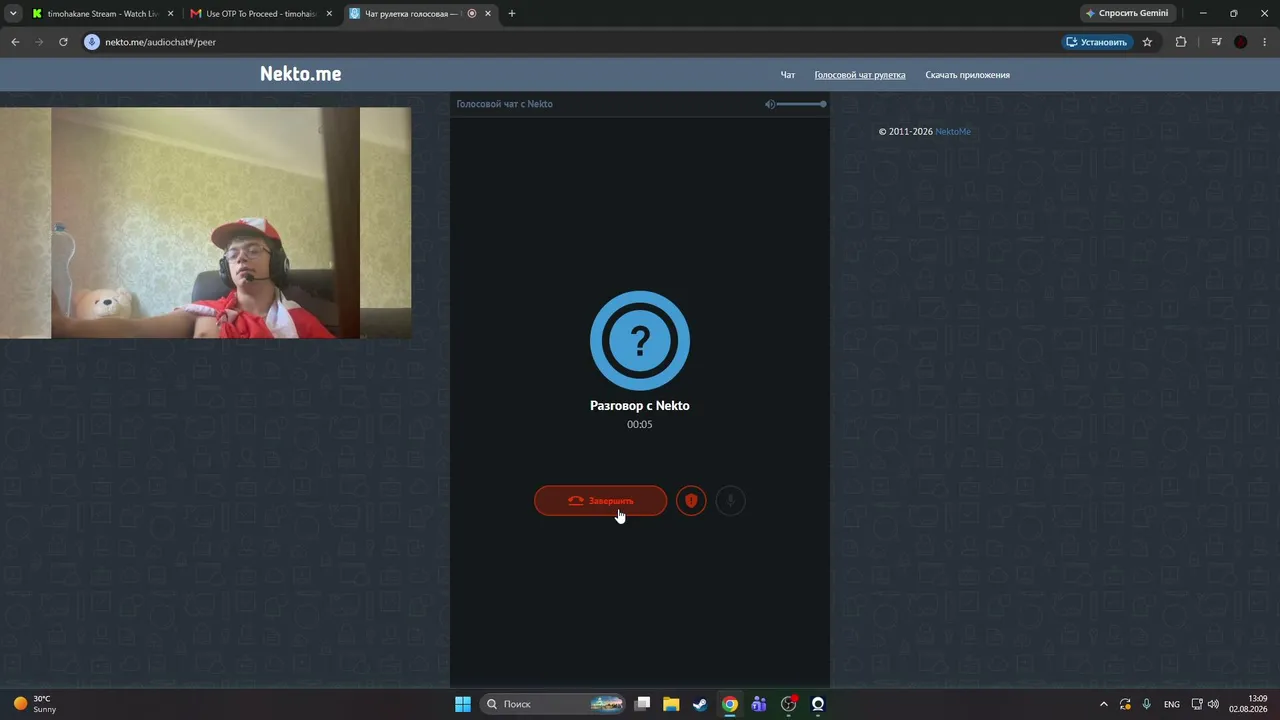Mute the microphone in the voice chat
This screenshot has height=720, width=1280.
click(730, 501)
